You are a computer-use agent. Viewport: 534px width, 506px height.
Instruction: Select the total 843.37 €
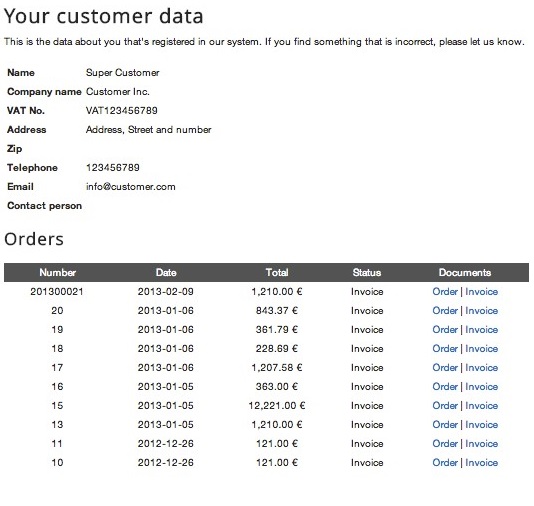coord(277,311)
